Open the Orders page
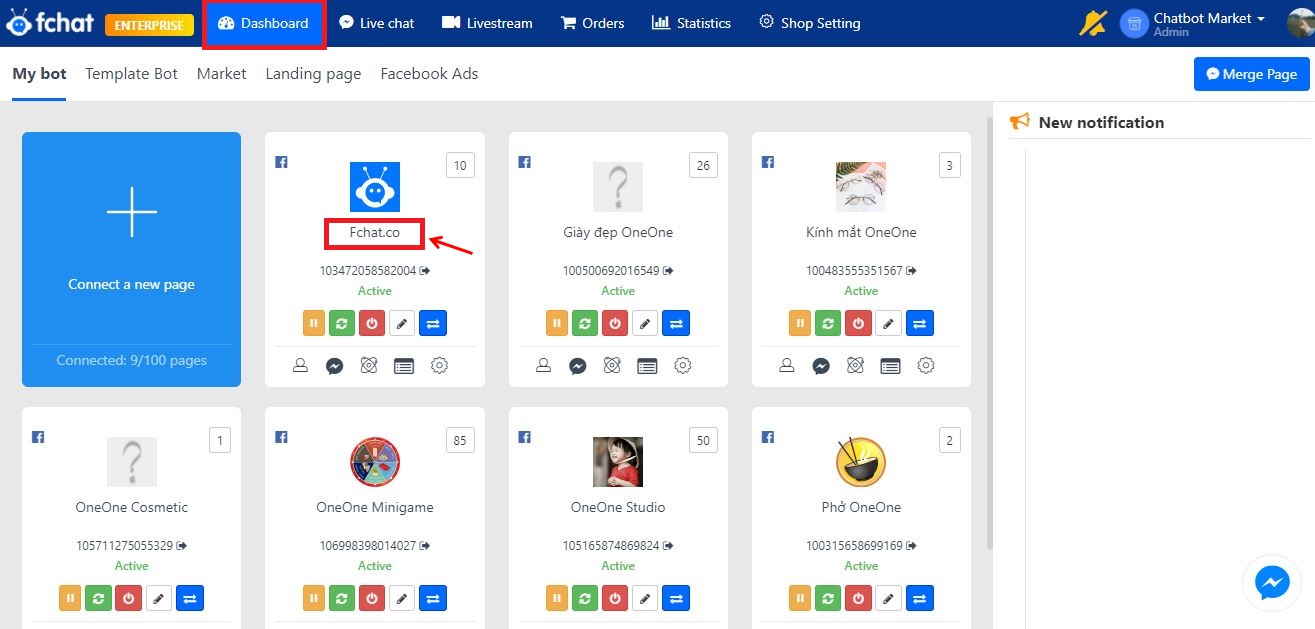 pos(592,23)
